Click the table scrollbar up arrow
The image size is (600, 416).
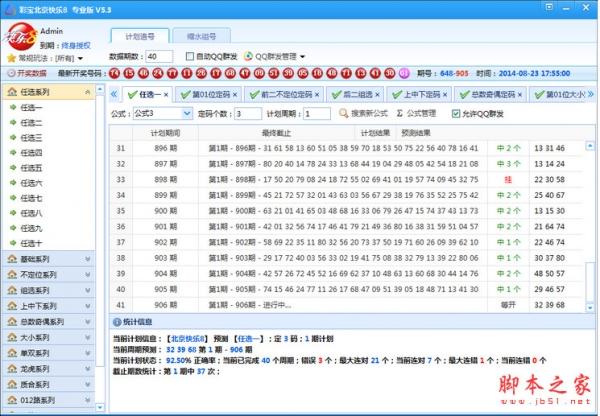tap(590, 146)
